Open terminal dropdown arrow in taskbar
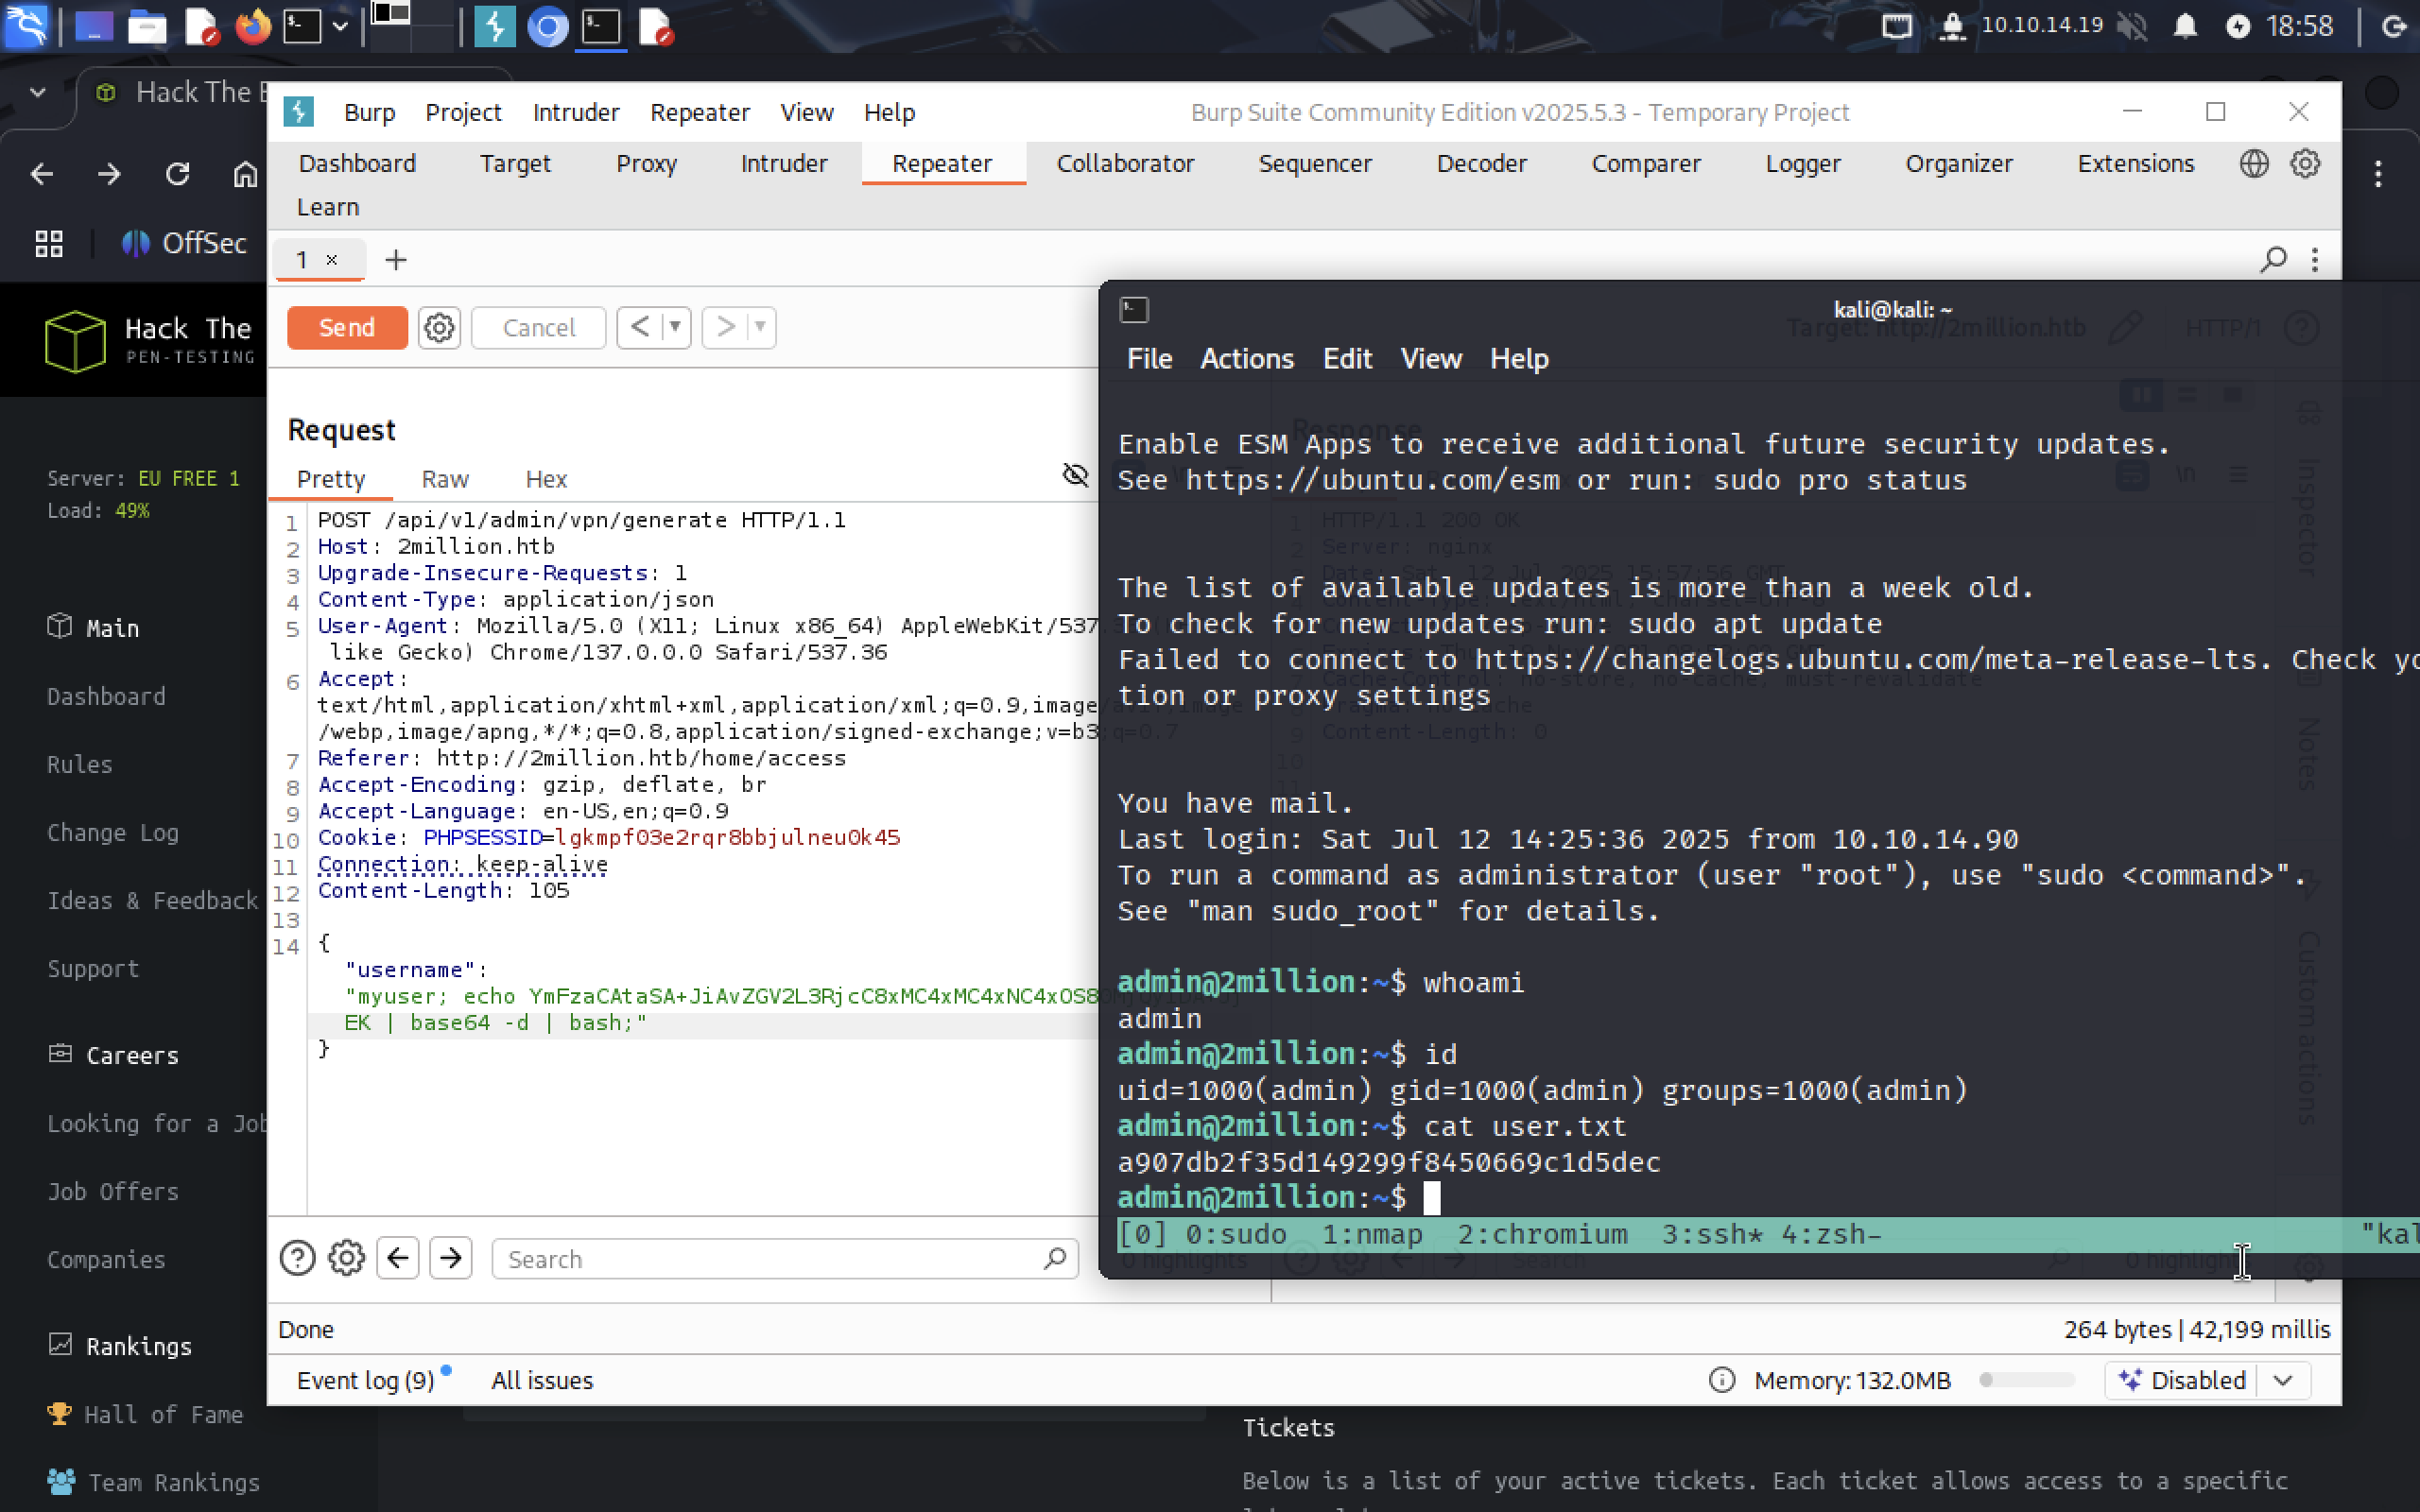This screenshot has height=1512, width=2420. click(x=340, y=26)
